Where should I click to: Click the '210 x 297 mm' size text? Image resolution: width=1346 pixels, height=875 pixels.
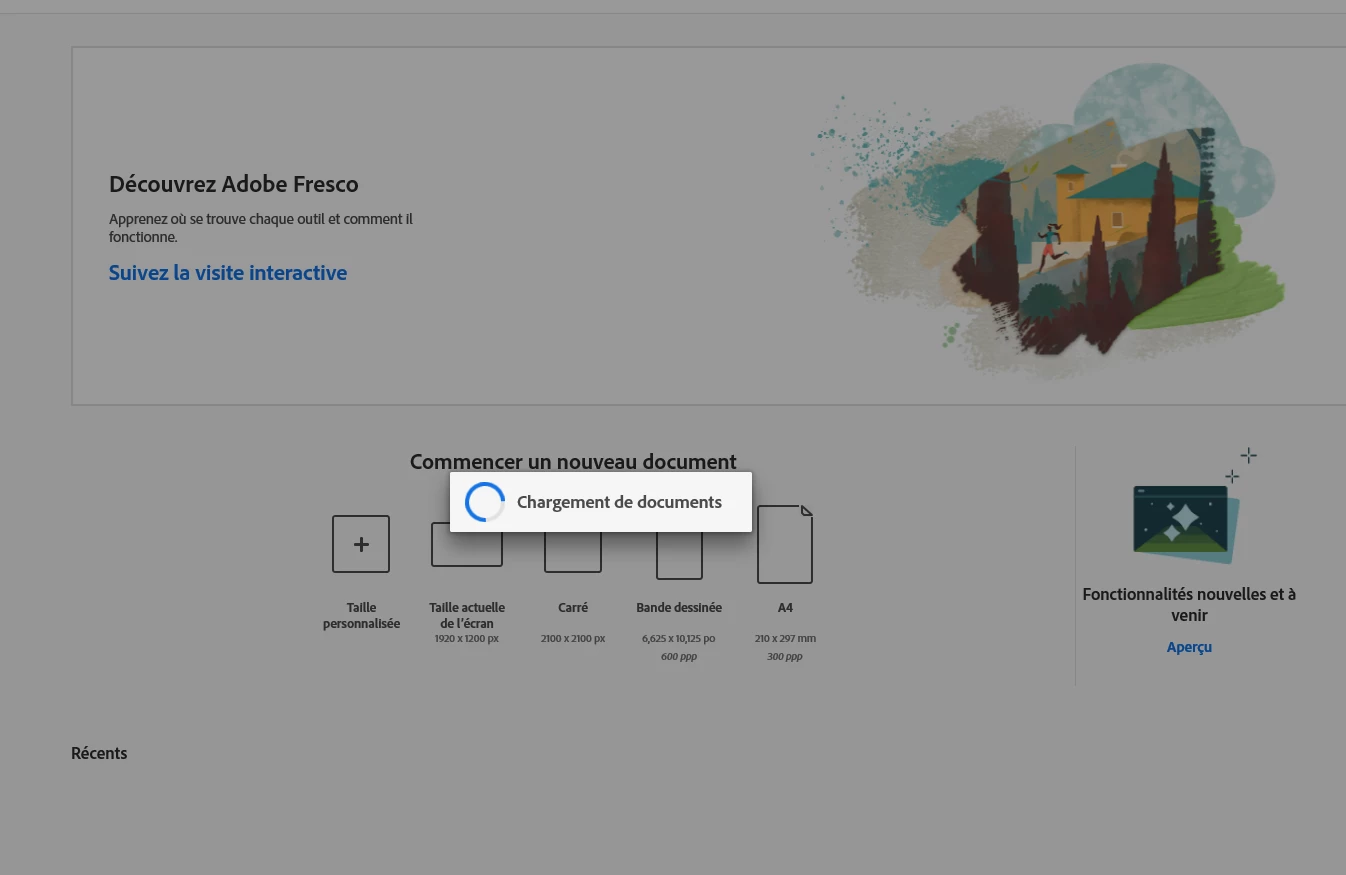click(785, 638)
